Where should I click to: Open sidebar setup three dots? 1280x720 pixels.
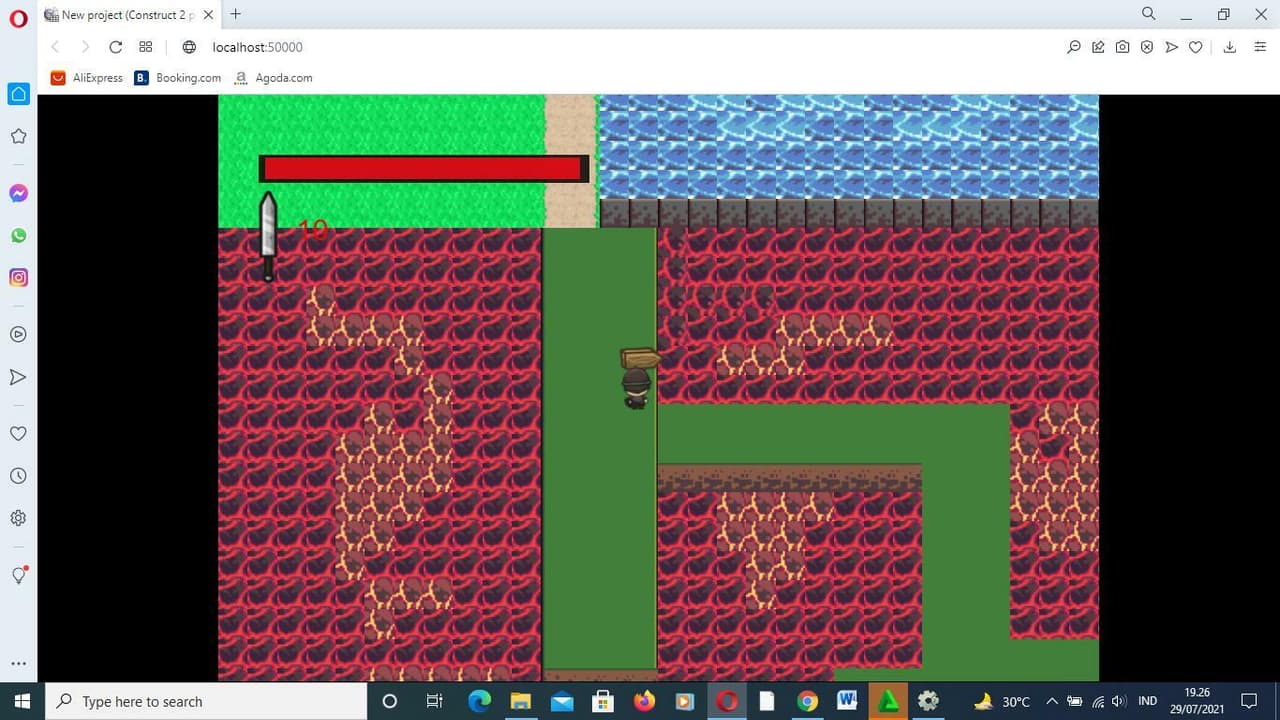point(18,663)
